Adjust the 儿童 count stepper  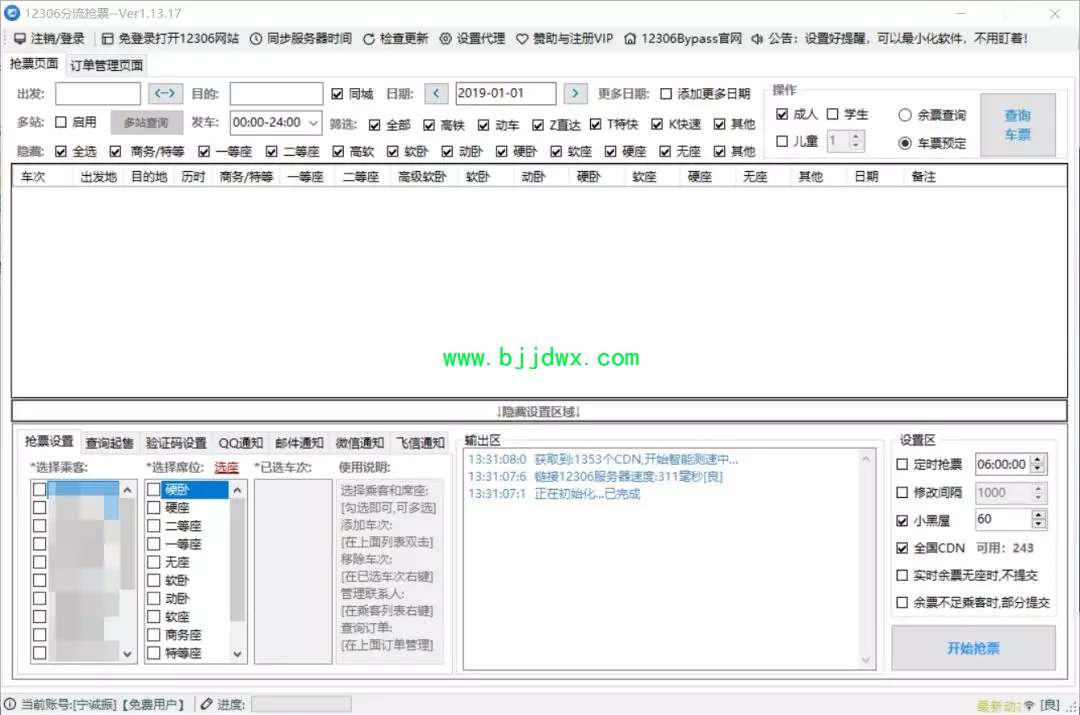[x=855, y=141]
